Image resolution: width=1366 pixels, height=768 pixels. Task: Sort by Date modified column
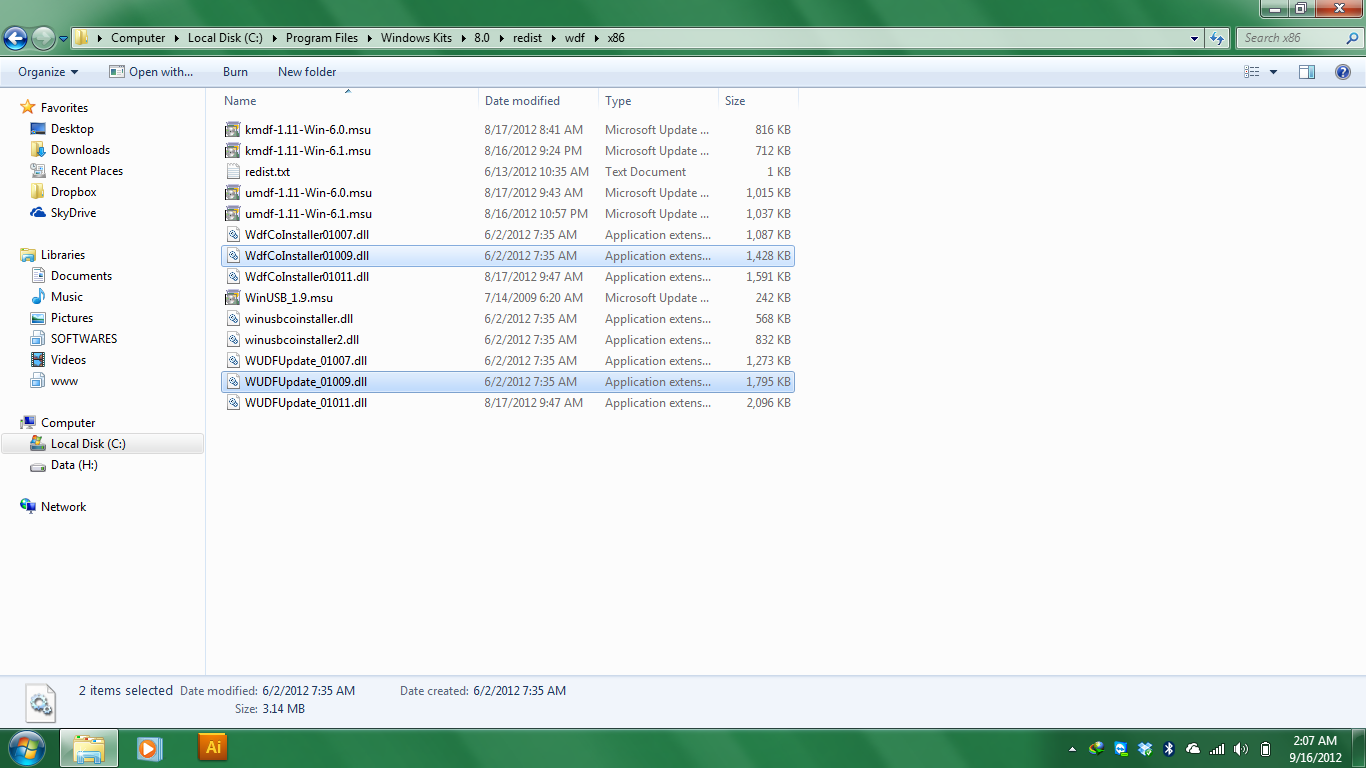(539, 101)
